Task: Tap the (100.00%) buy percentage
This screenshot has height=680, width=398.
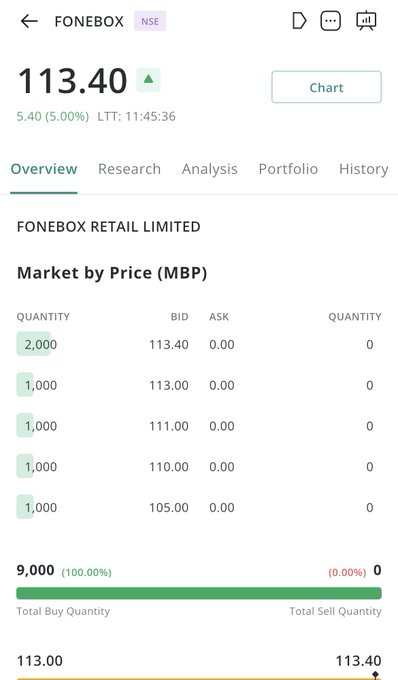Action: coord(86,572)
